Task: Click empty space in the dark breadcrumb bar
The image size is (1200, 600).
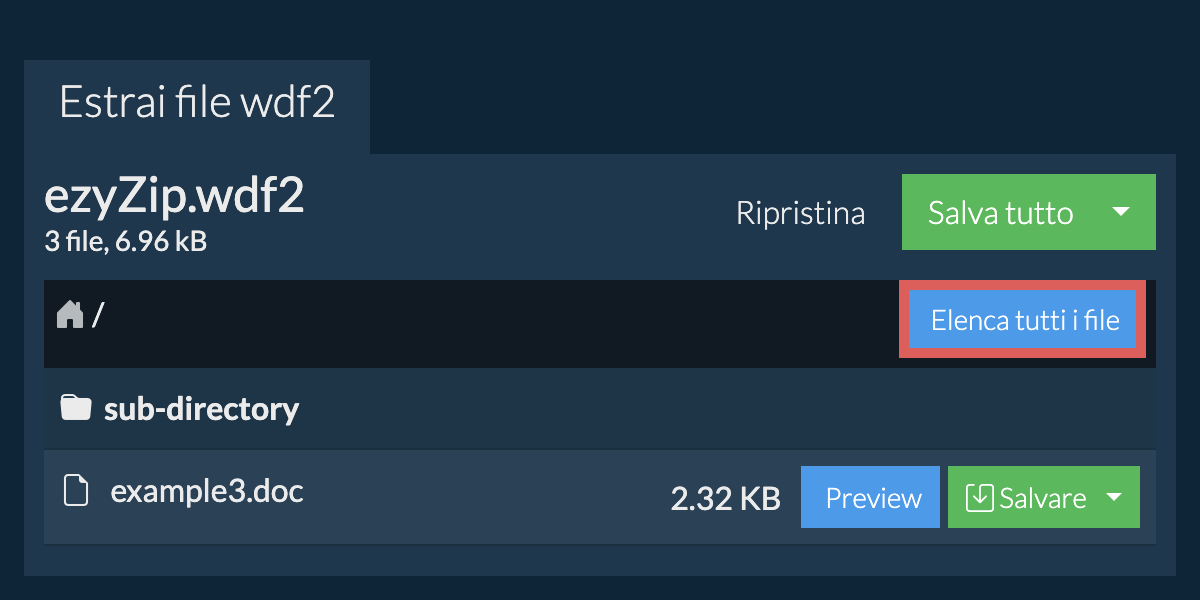Action: pyautogui.click(x=500, y=323)
